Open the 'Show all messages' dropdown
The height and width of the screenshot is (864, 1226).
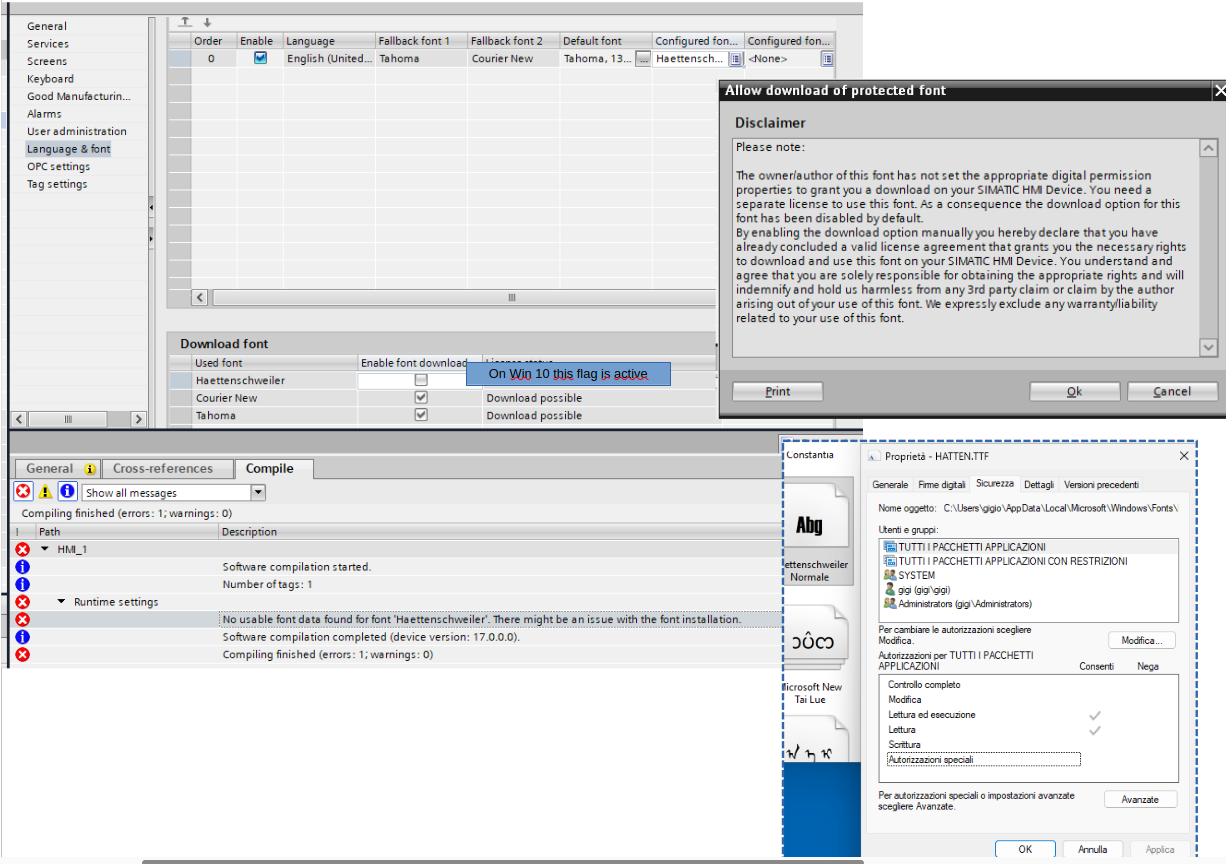258,492
